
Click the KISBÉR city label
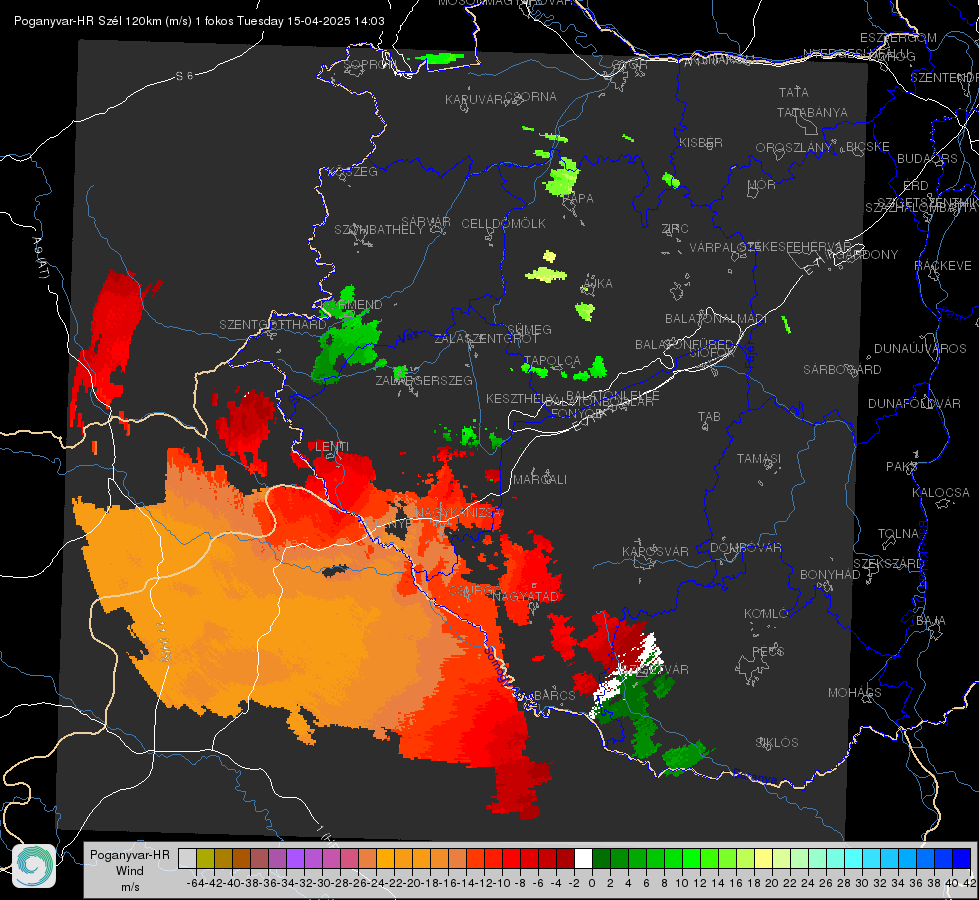[701, 142]
